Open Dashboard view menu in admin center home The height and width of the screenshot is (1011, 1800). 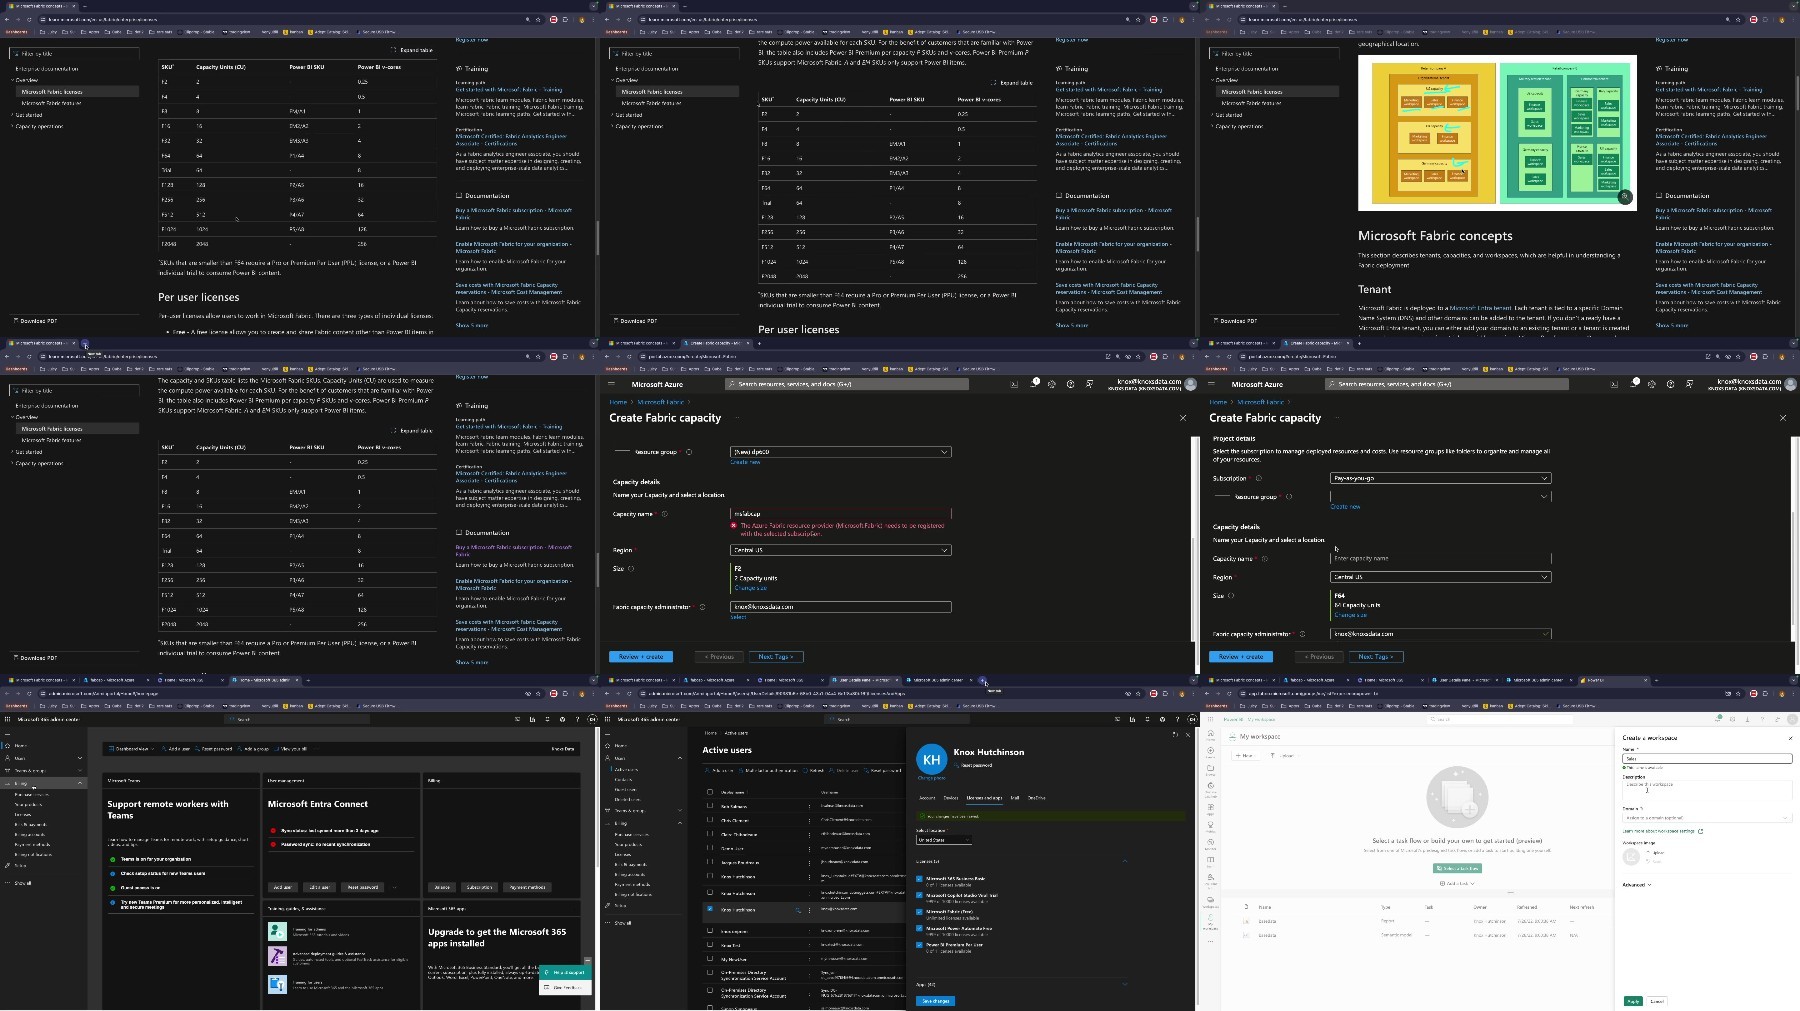click(x=132, y=749)
